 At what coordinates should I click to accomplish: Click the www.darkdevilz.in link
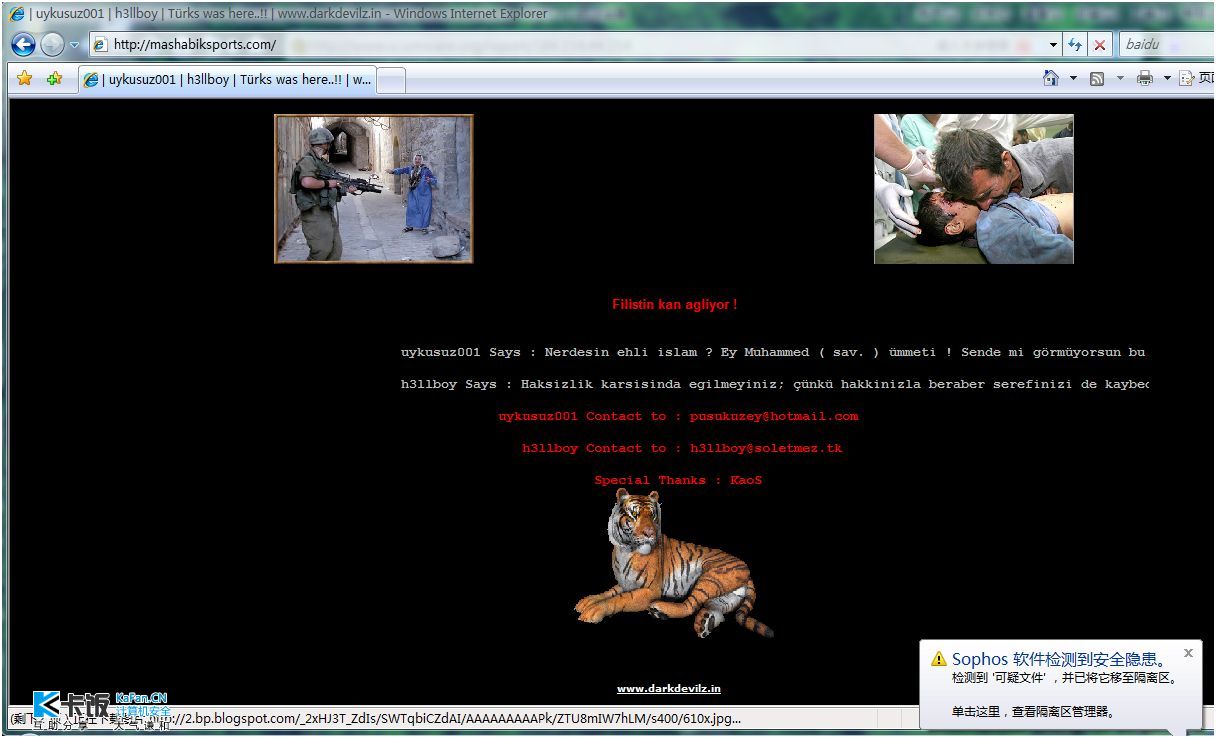pos(668,688)
